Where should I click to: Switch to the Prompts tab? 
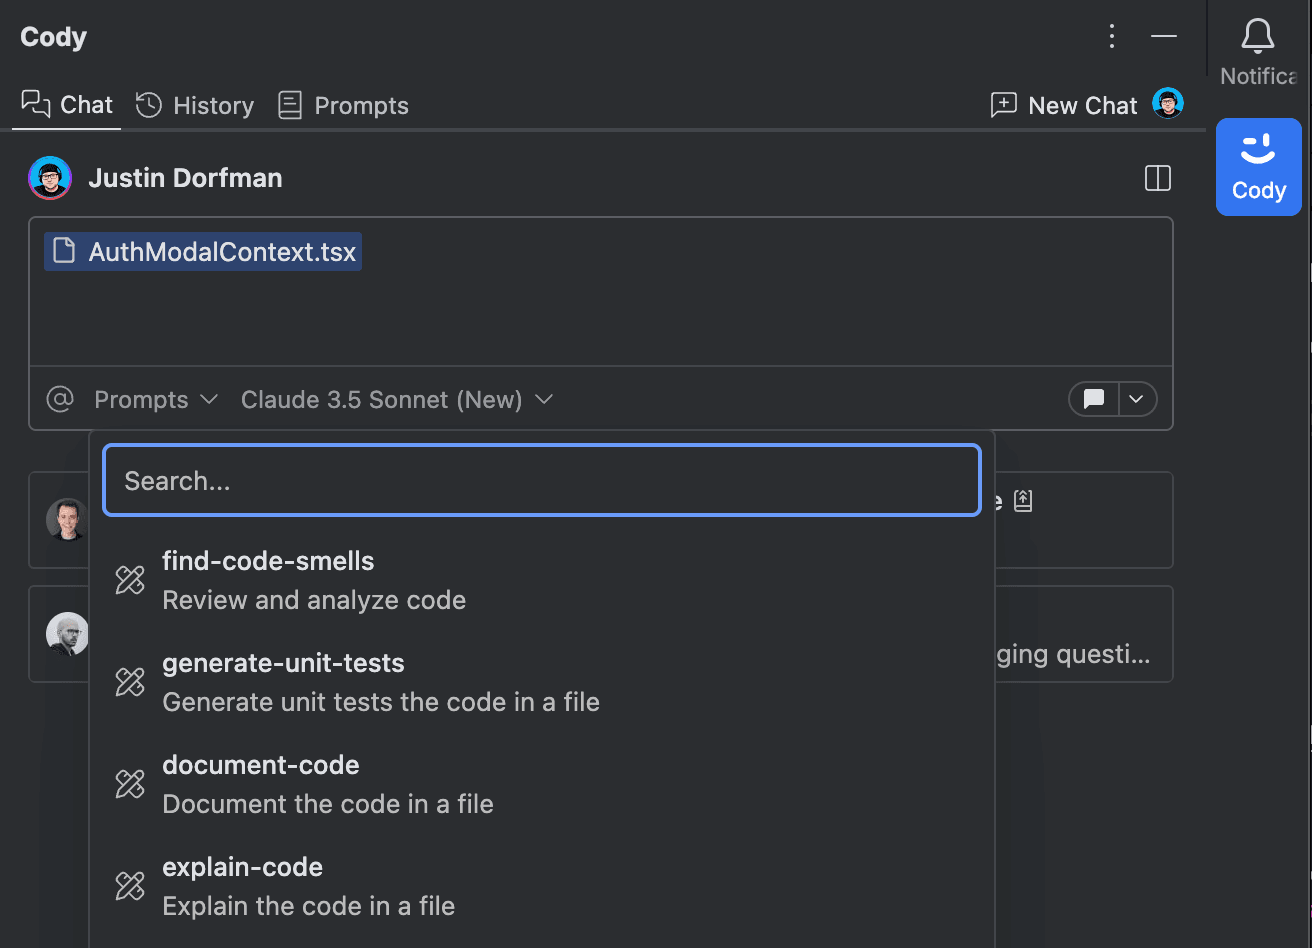coord(343,105)
